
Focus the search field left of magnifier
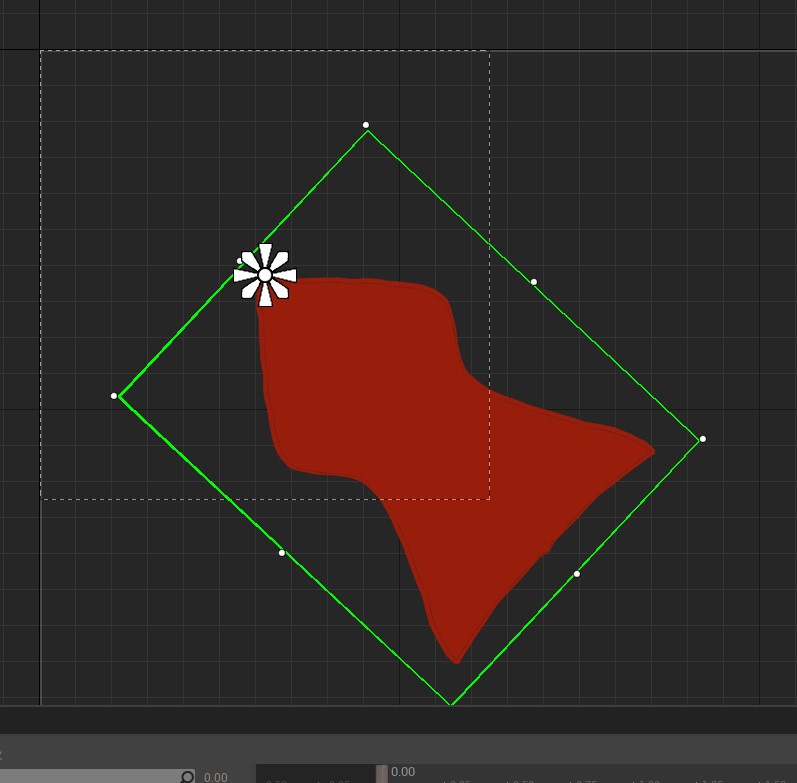click(90, 776)
